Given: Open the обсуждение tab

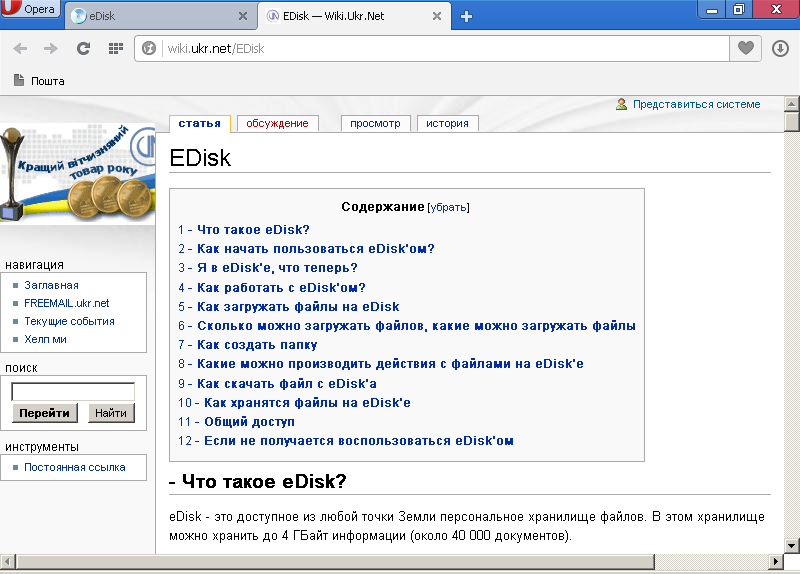Looking at the screenshot, I should (278, 123).
